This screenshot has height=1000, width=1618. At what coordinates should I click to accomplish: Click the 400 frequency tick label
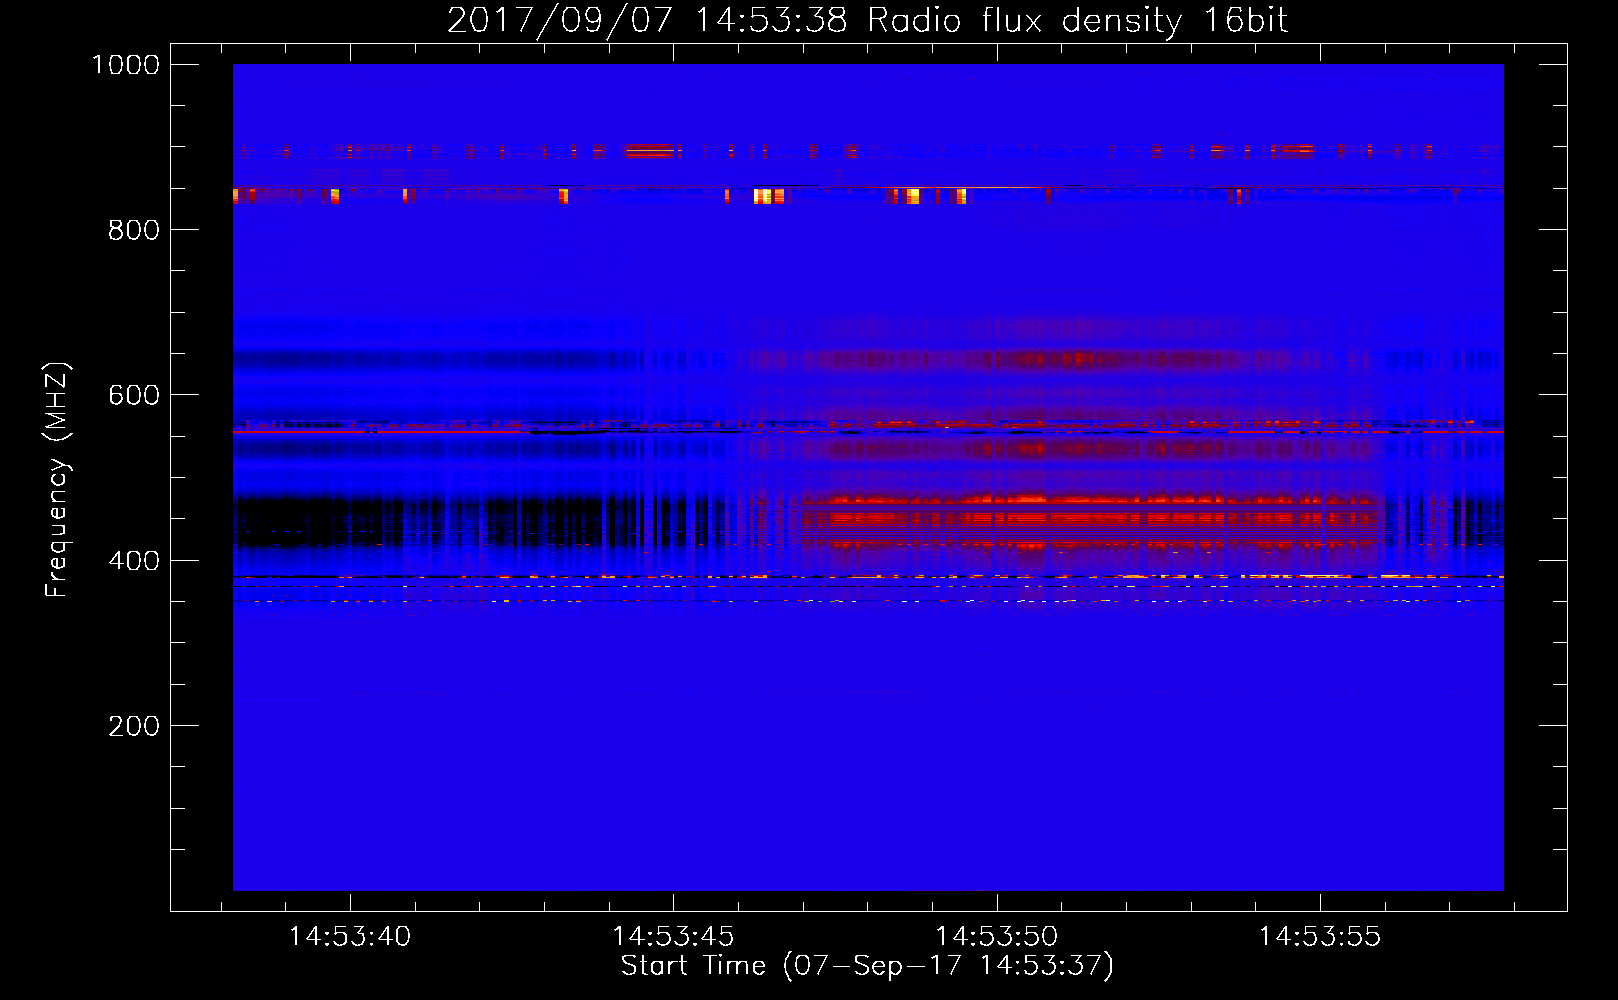pyautogui.click(x=134, y=560)
